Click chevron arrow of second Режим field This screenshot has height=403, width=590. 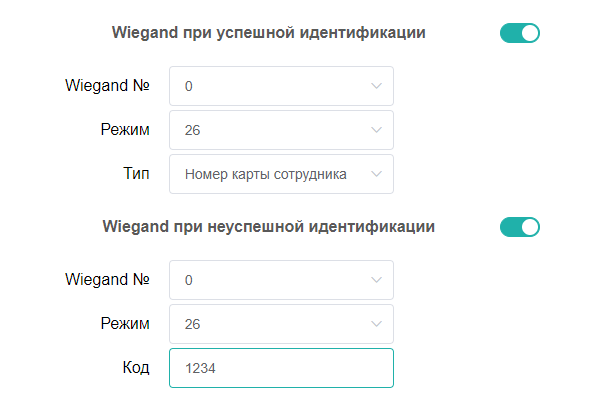(376, 324)
